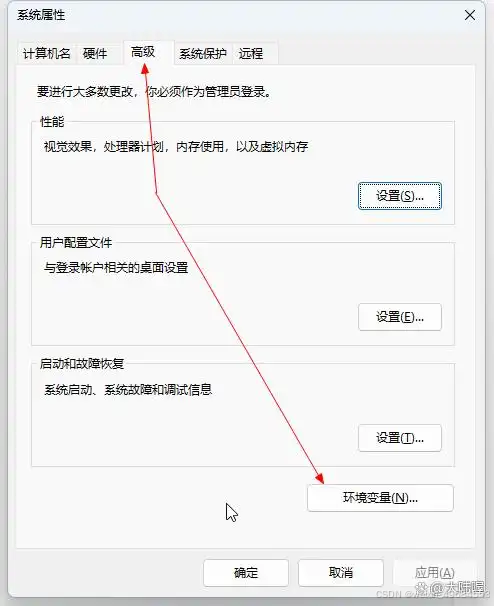494x606 pixels.
Task: Click the 启动和故障恢复 group label
Action: [x=82, y=364]
